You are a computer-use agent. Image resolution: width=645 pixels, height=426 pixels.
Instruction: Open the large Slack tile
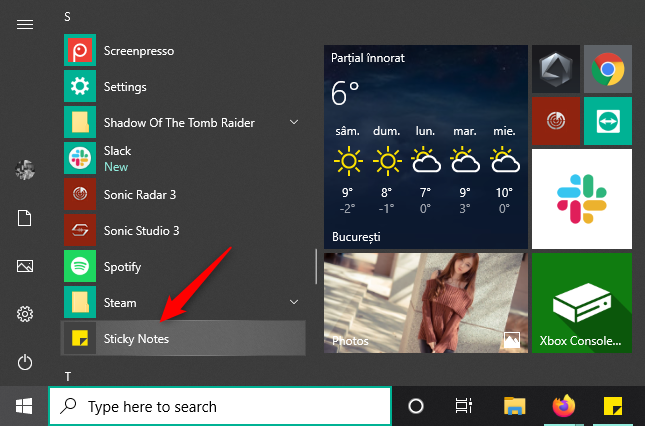[x=581, y=198]
